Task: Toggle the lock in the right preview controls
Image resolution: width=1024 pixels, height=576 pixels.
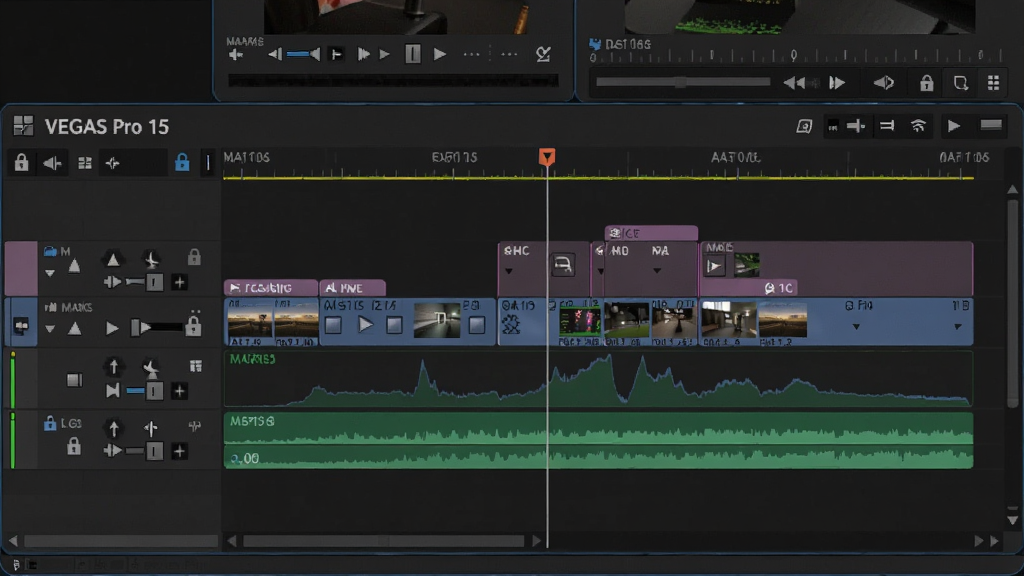Action: pyautogui.click(x=926, y=82)
